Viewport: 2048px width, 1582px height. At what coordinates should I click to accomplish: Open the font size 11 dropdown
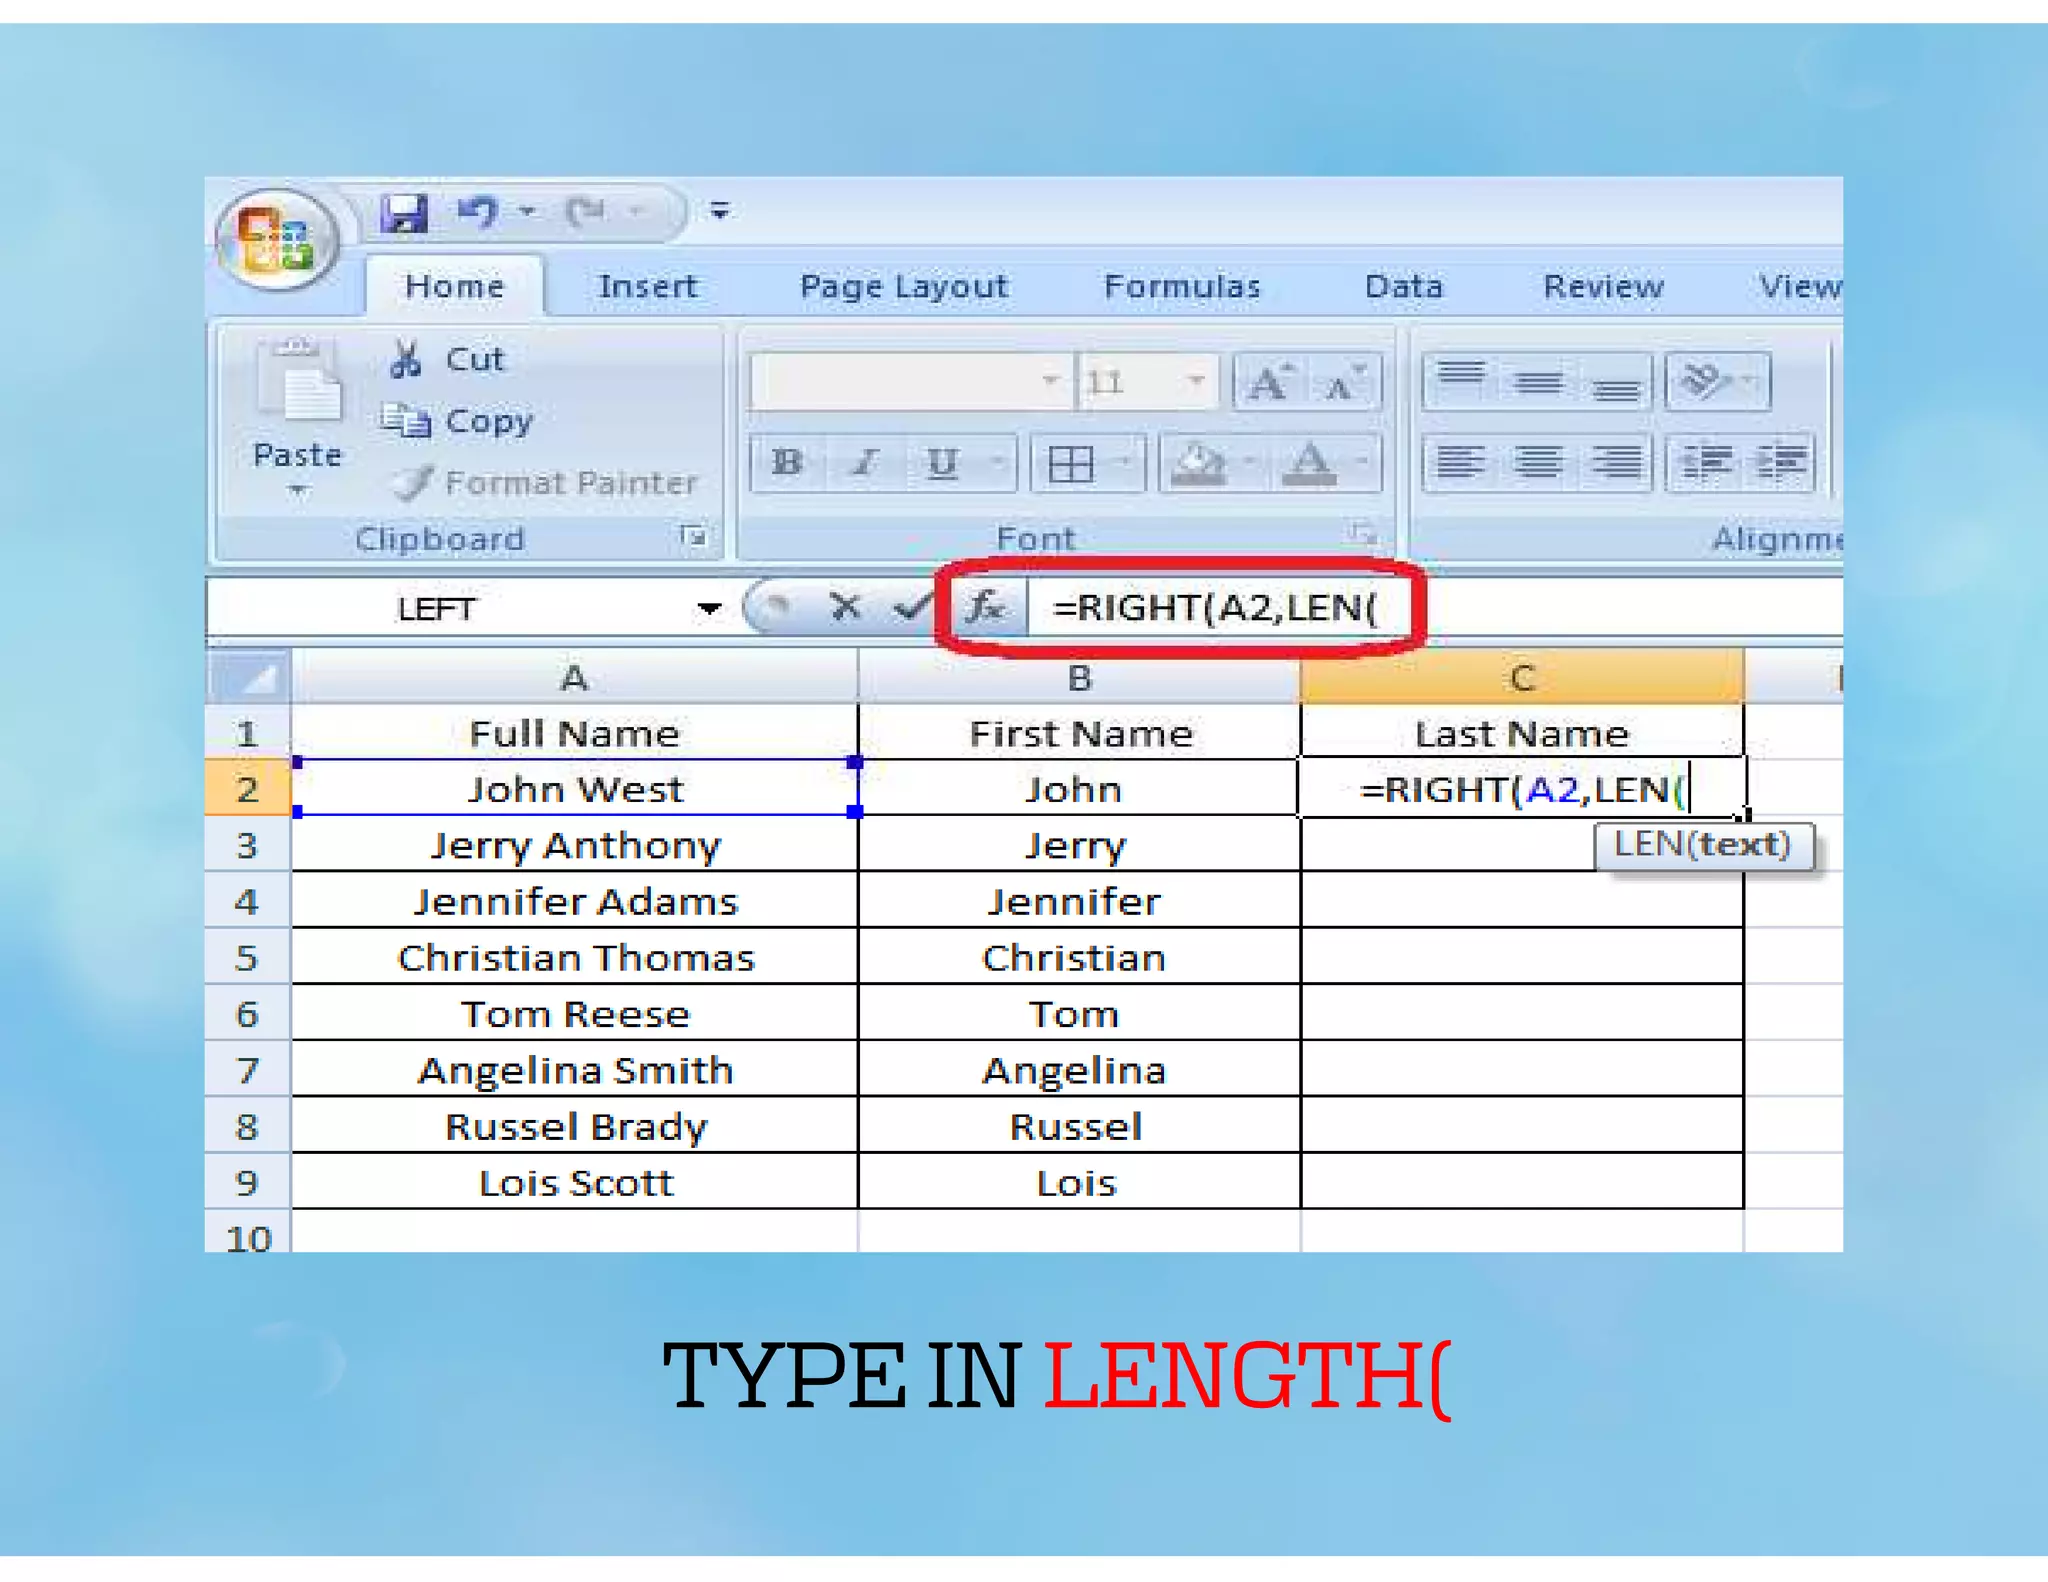[x=1196, y=381]
